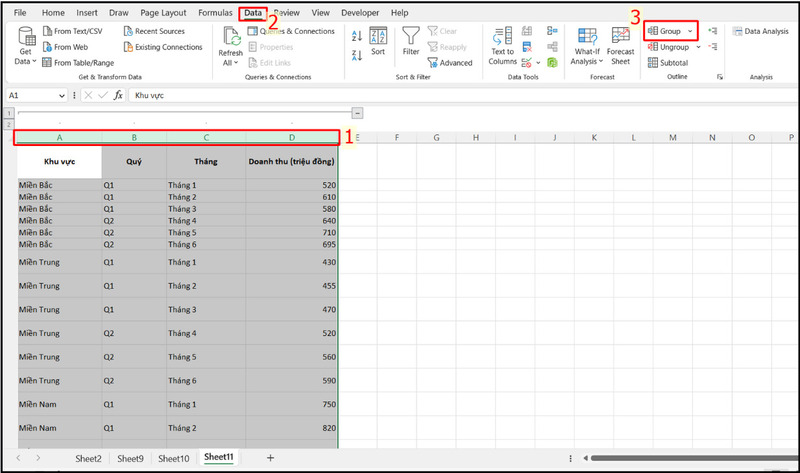Collapse column group with the minus button
This screenshot has width=800, height=473.
pyautogui.click(x=357, y=113)
